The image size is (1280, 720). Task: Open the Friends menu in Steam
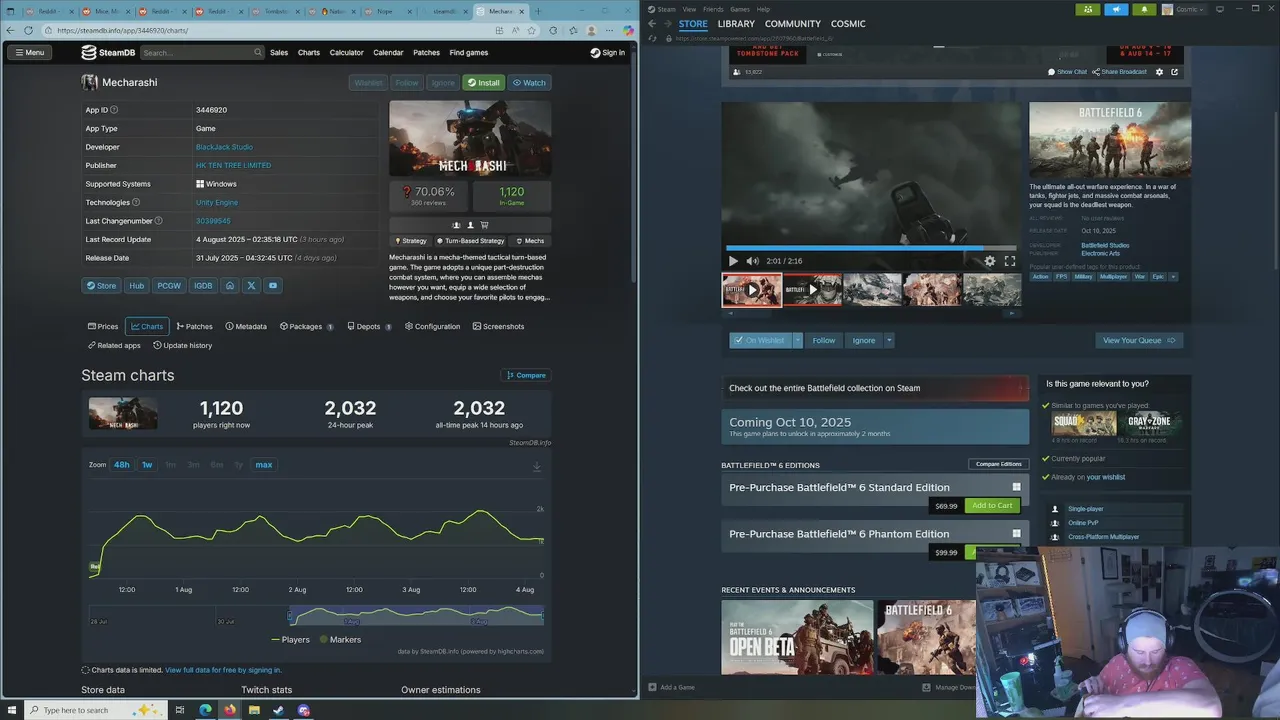(x=713, y=9)
